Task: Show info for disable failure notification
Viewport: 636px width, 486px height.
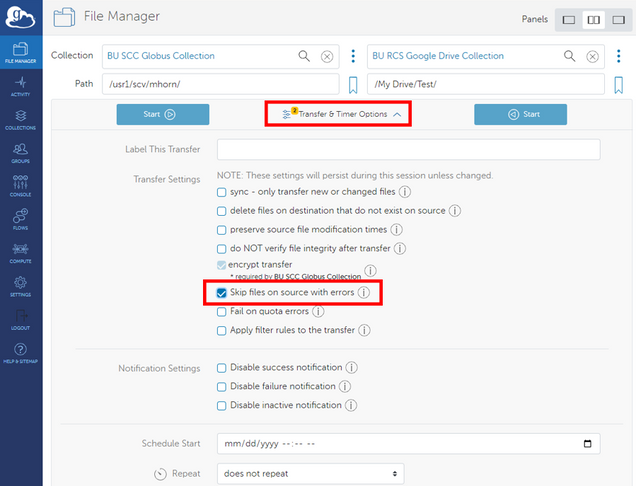Action: [345, 386]
